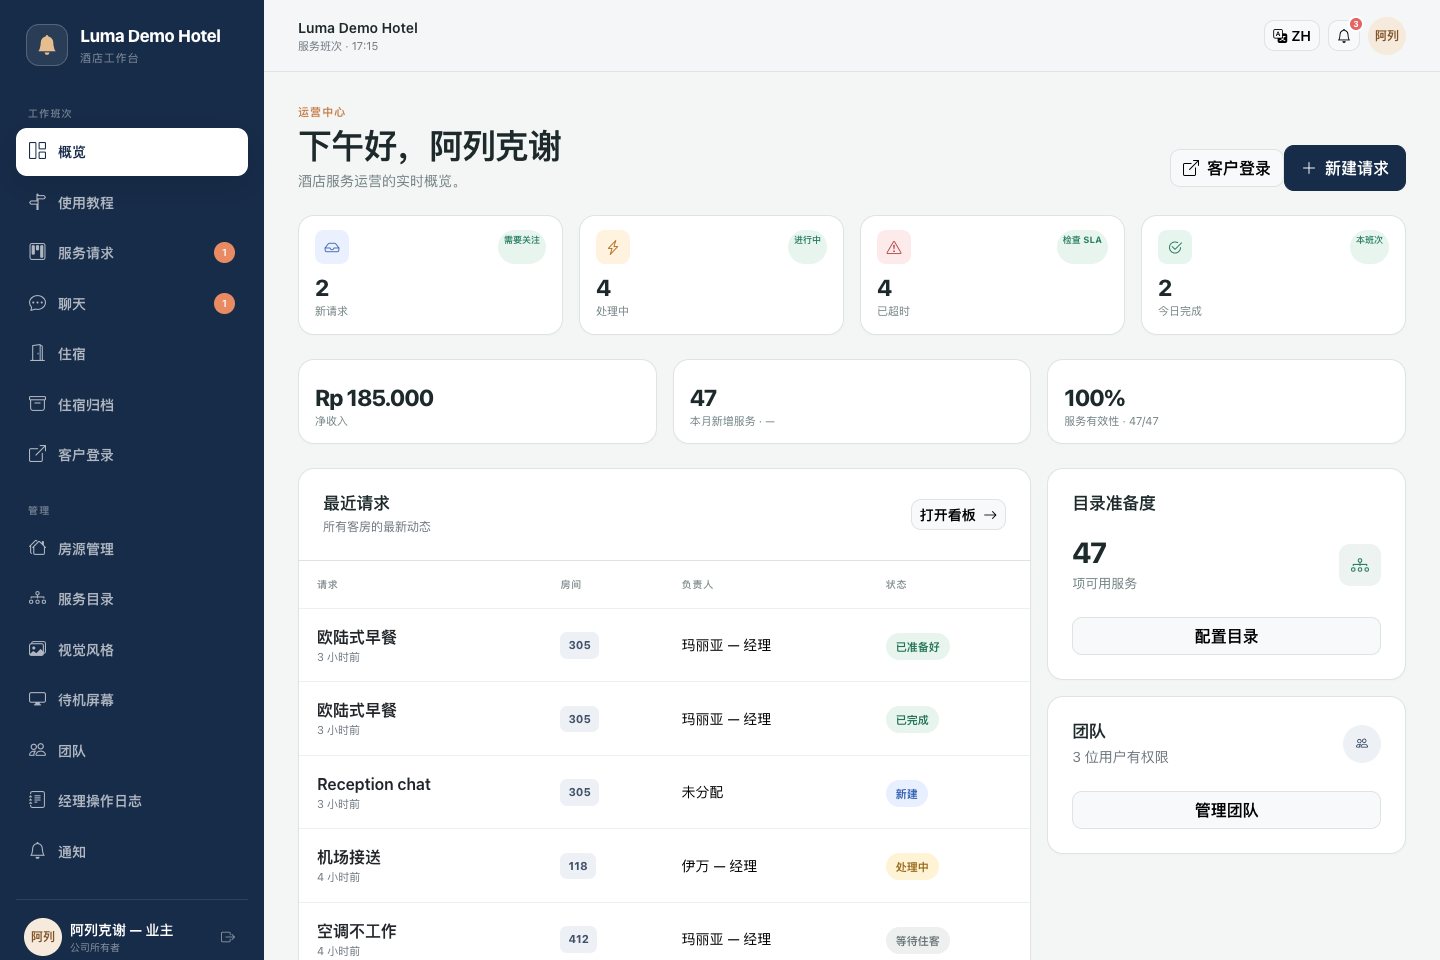Open 房源管理 in the sidebar
The height and width of the screenshot is (960, 1440).
click(x=132, y=549)
